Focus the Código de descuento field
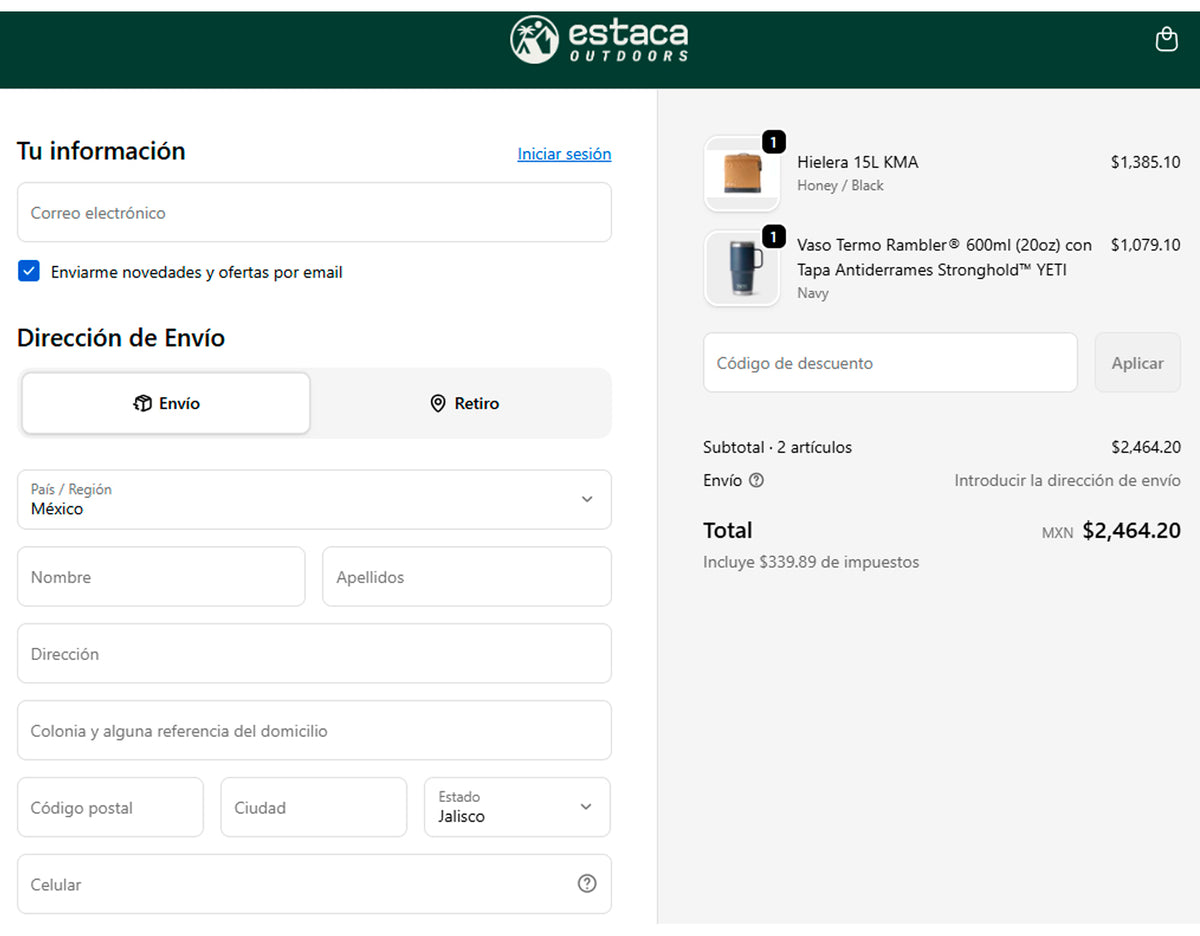 [890, 363]
